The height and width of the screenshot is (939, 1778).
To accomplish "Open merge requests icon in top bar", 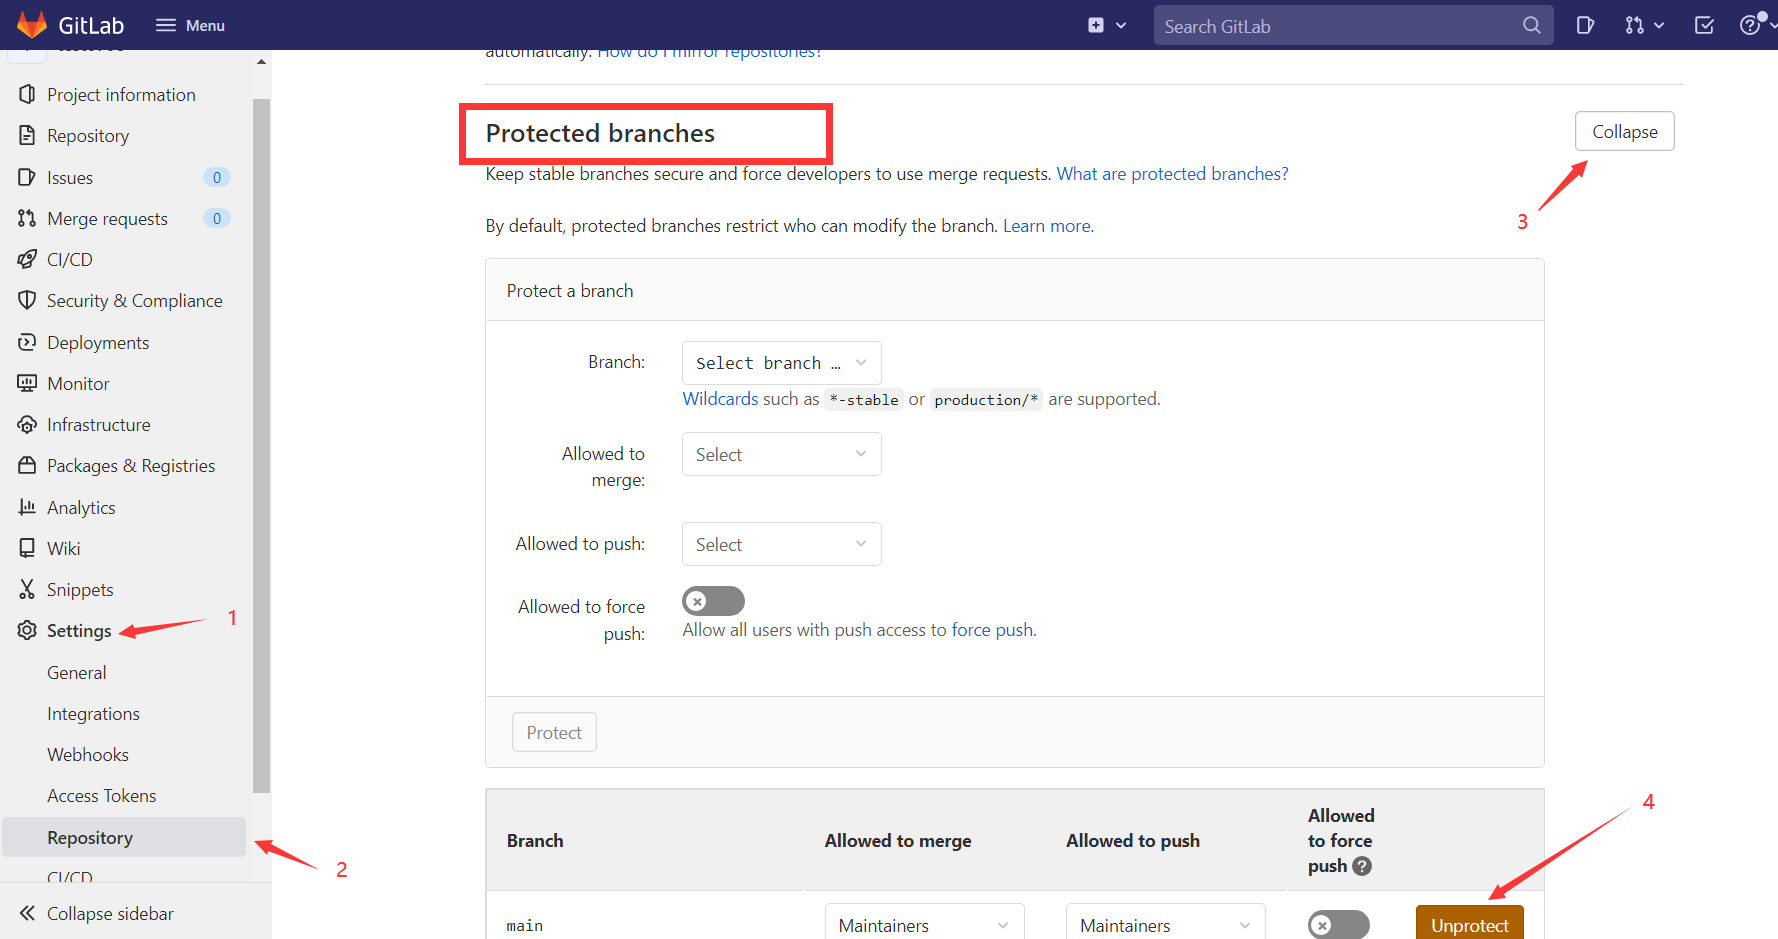I will point(1635,25).
